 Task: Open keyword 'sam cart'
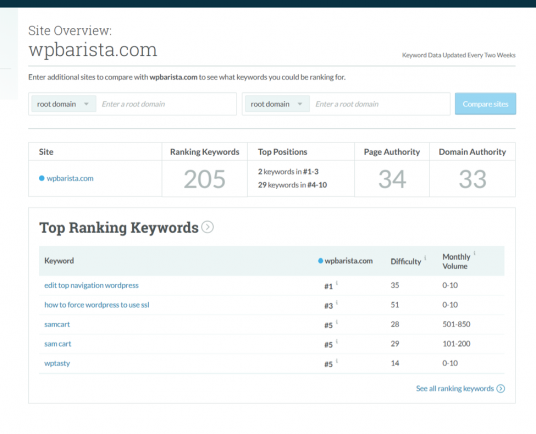pos(58,344)
